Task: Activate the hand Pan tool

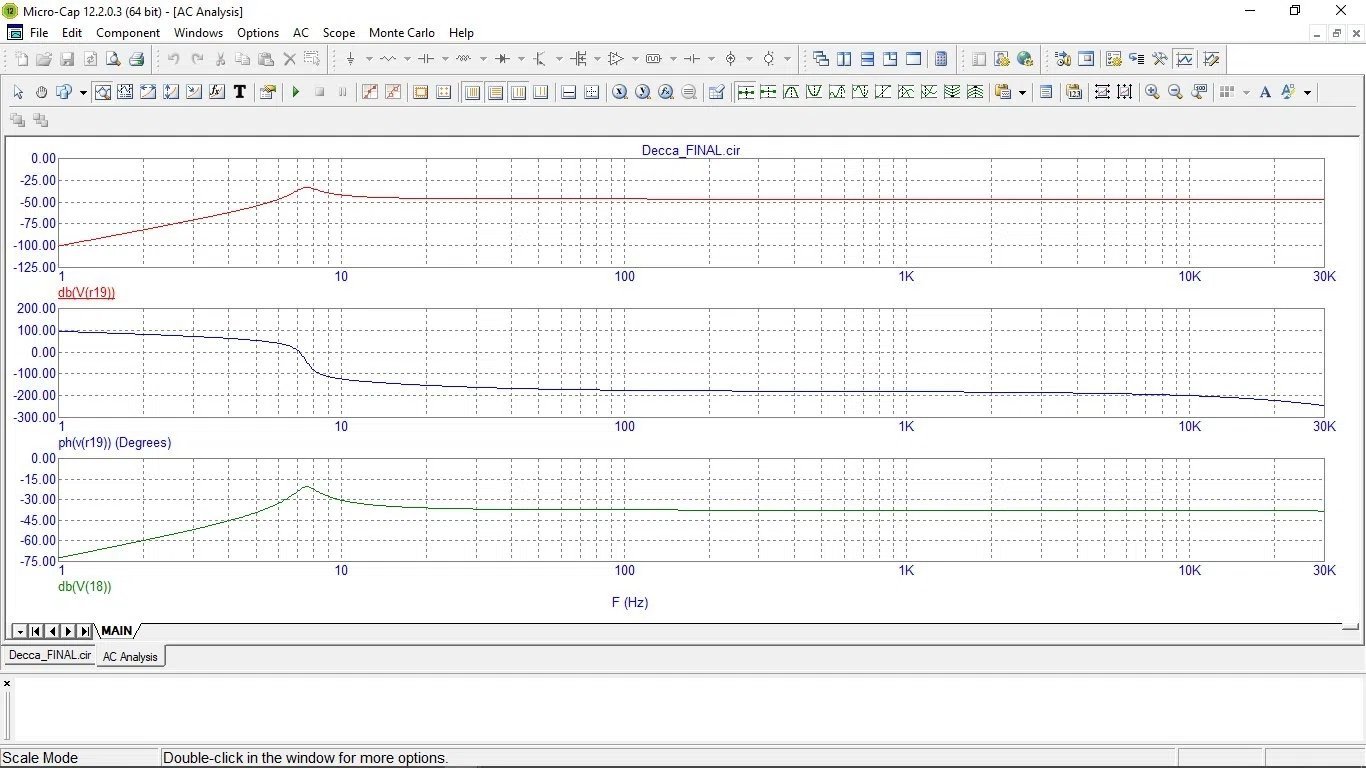Action: (x=41, y=92)
